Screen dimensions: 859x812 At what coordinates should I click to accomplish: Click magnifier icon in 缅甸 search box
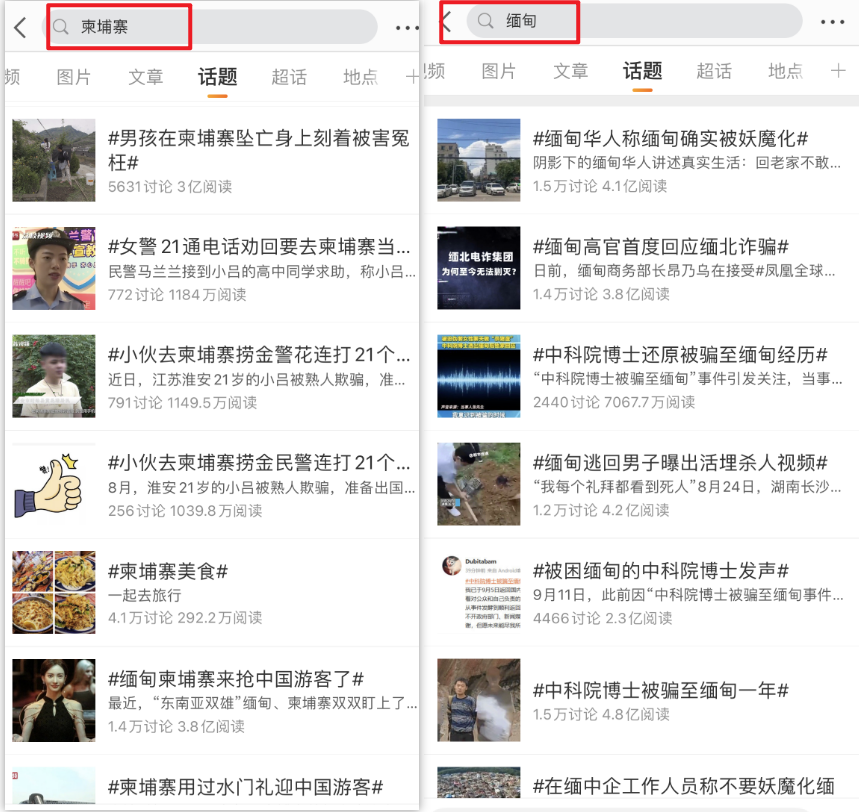pyautogui.click(x=485, y=21)
